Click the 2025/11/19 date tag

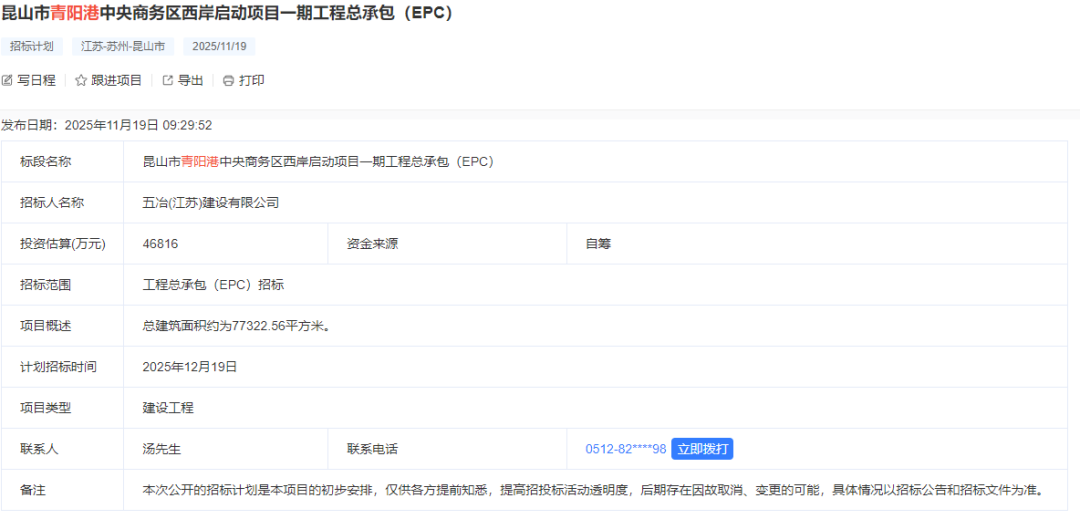coord(219,46)
